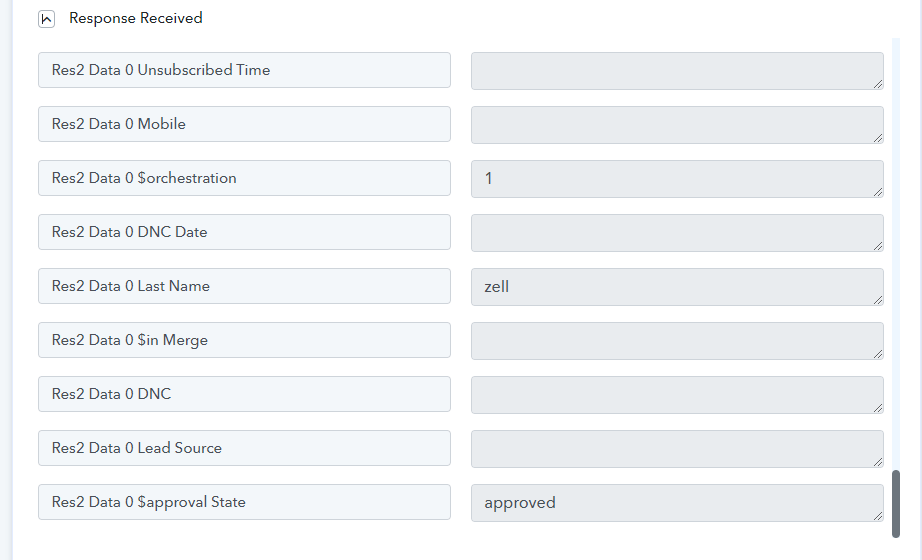Click the $approval State value showing approved
Screen dimensions: 922x560
(x=677, y=503)
